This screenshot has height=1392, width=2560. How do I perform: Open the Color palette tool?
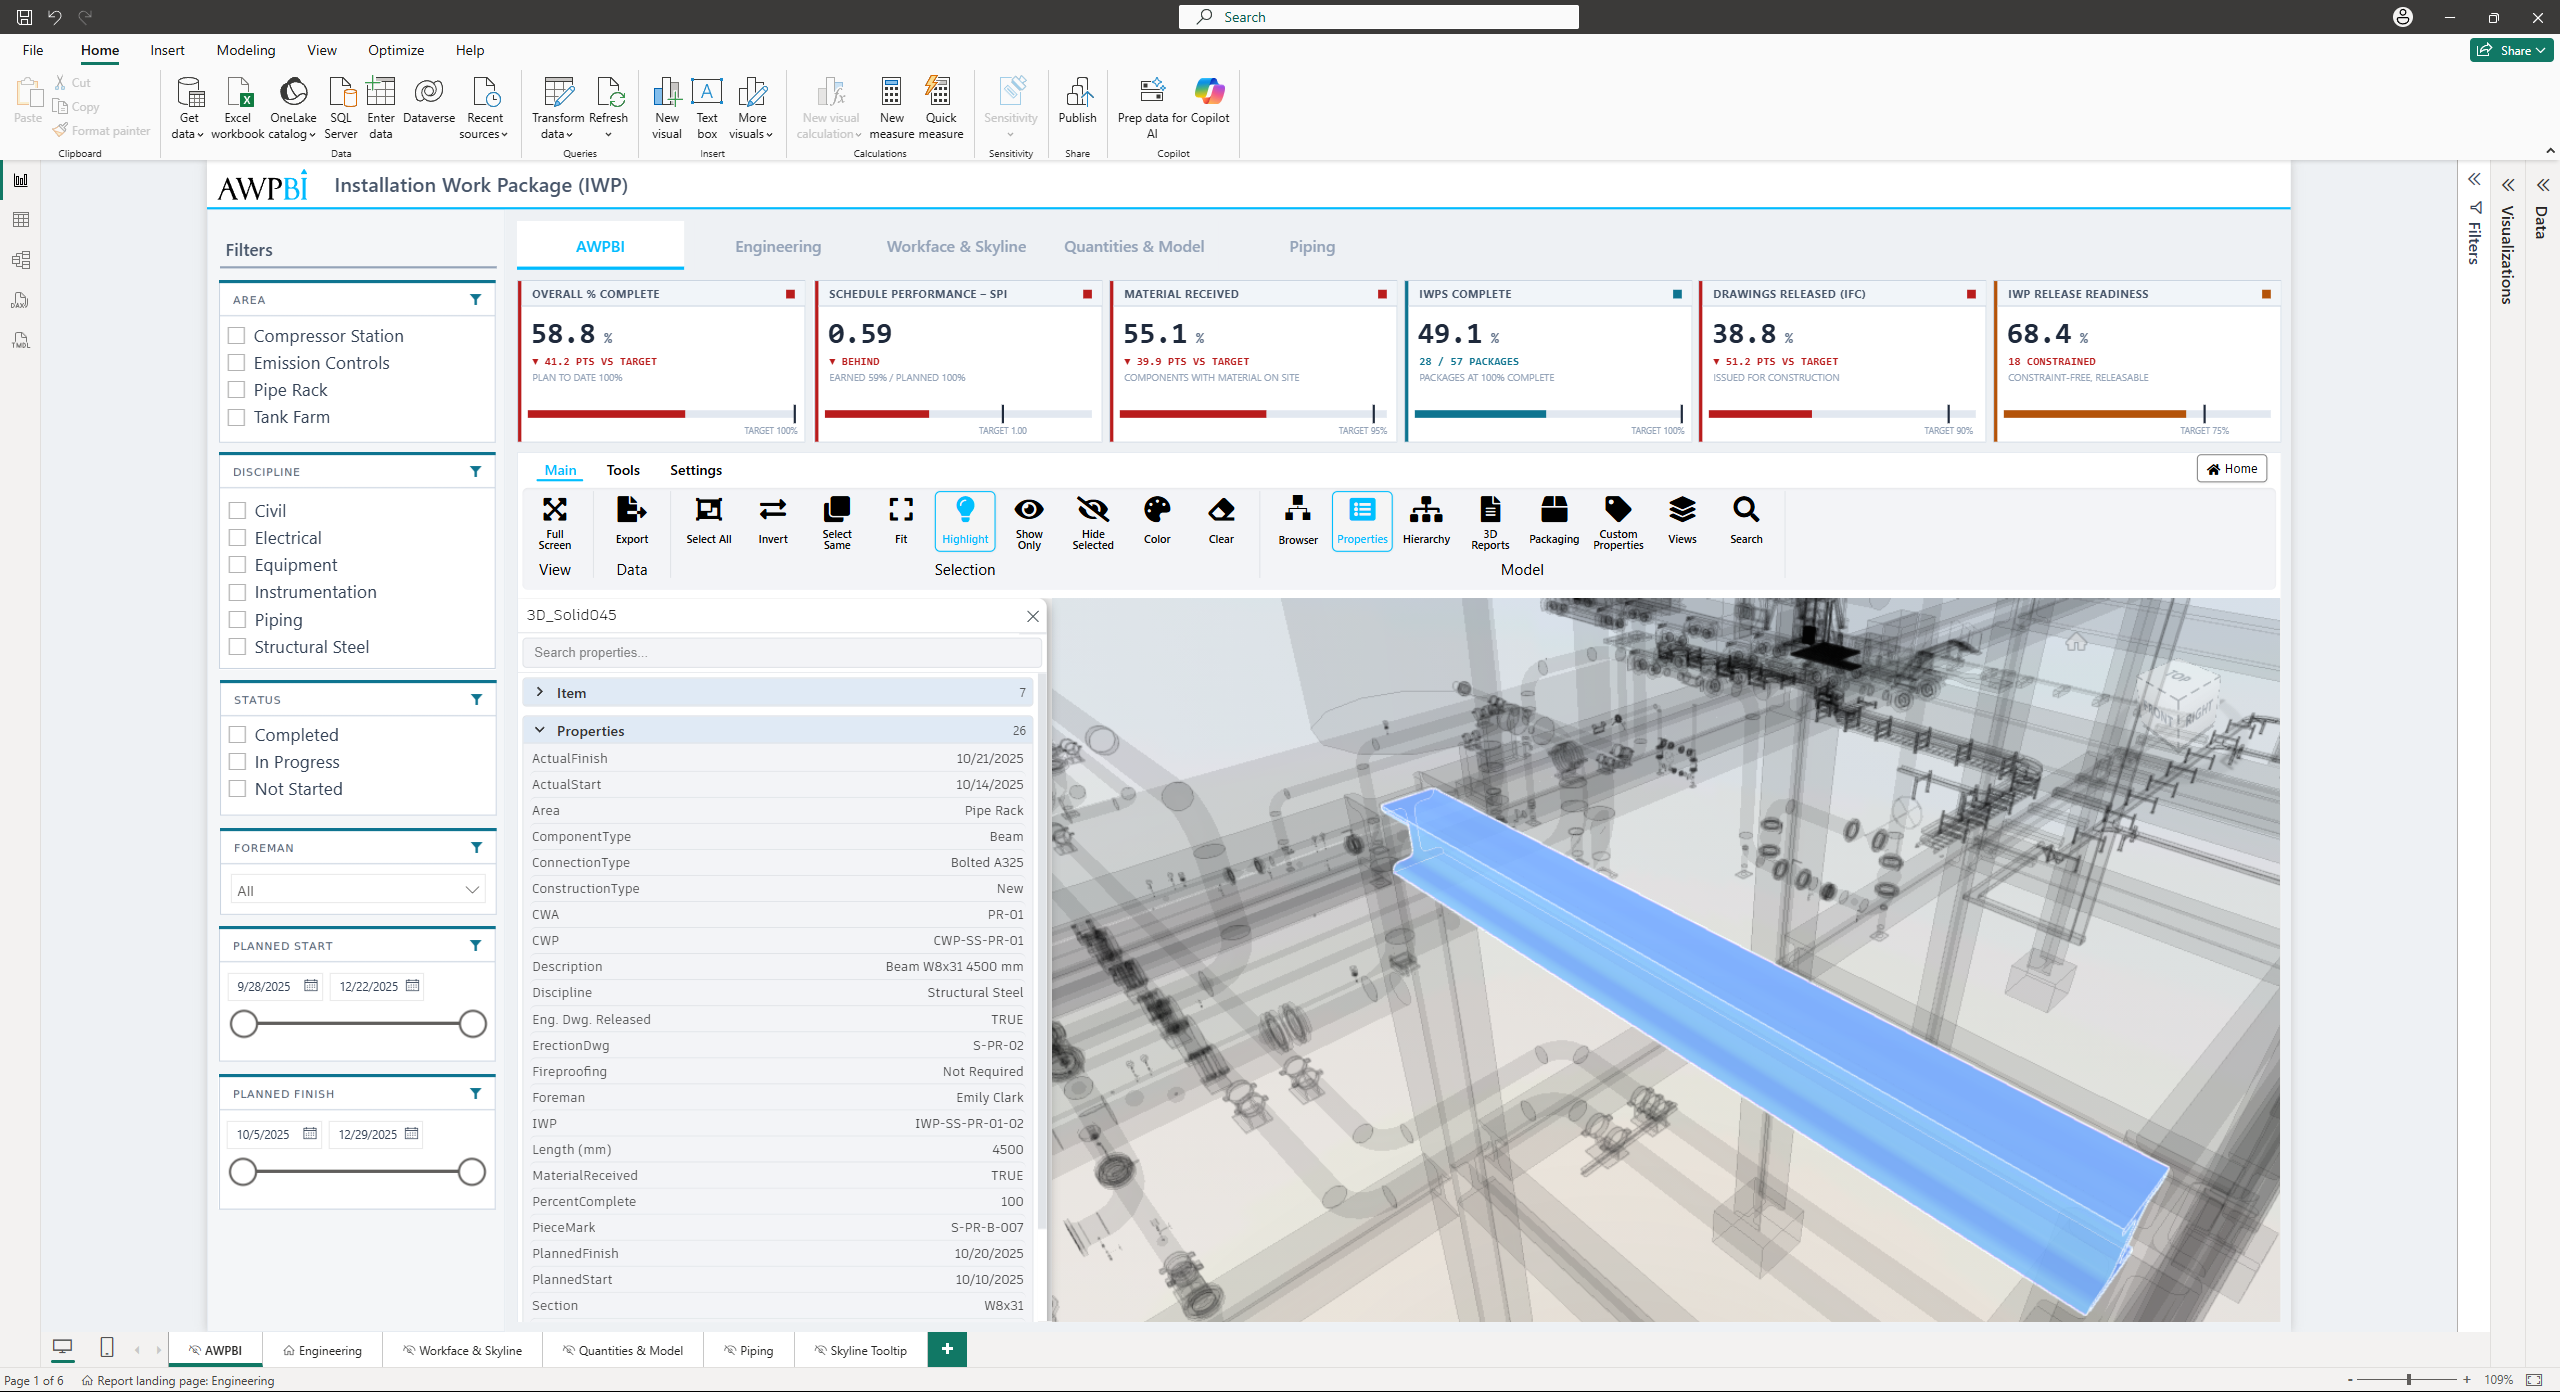[1157, 521]
